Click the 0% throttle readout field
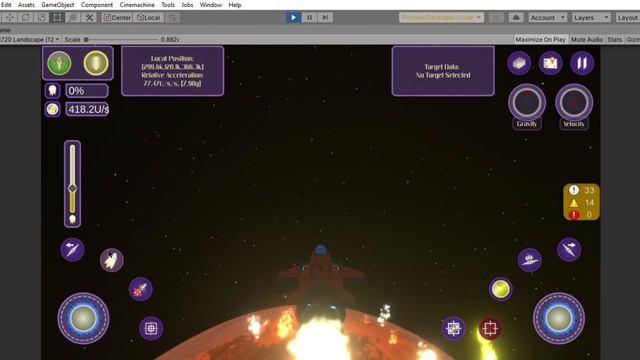640x360 pixels. point(87,91)
